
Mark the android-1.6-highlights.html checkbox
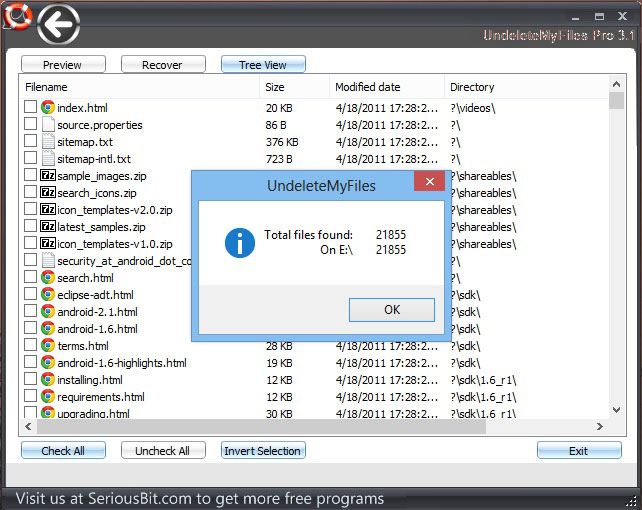[x=30, y=361]
